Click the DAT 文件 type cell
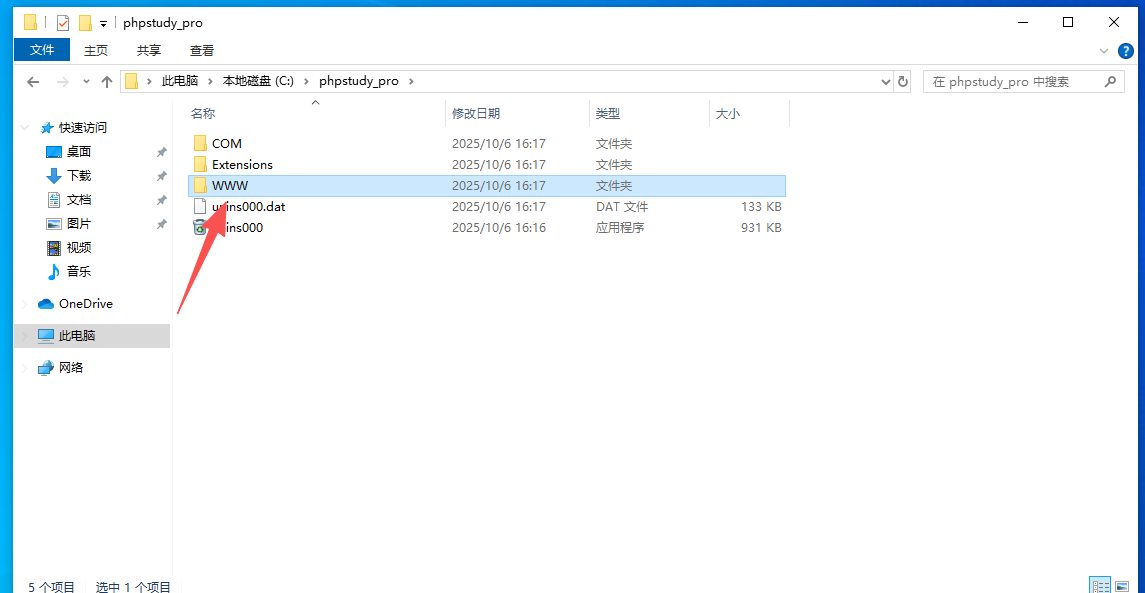Screen dimensions: 1145x593 [621, 207]
